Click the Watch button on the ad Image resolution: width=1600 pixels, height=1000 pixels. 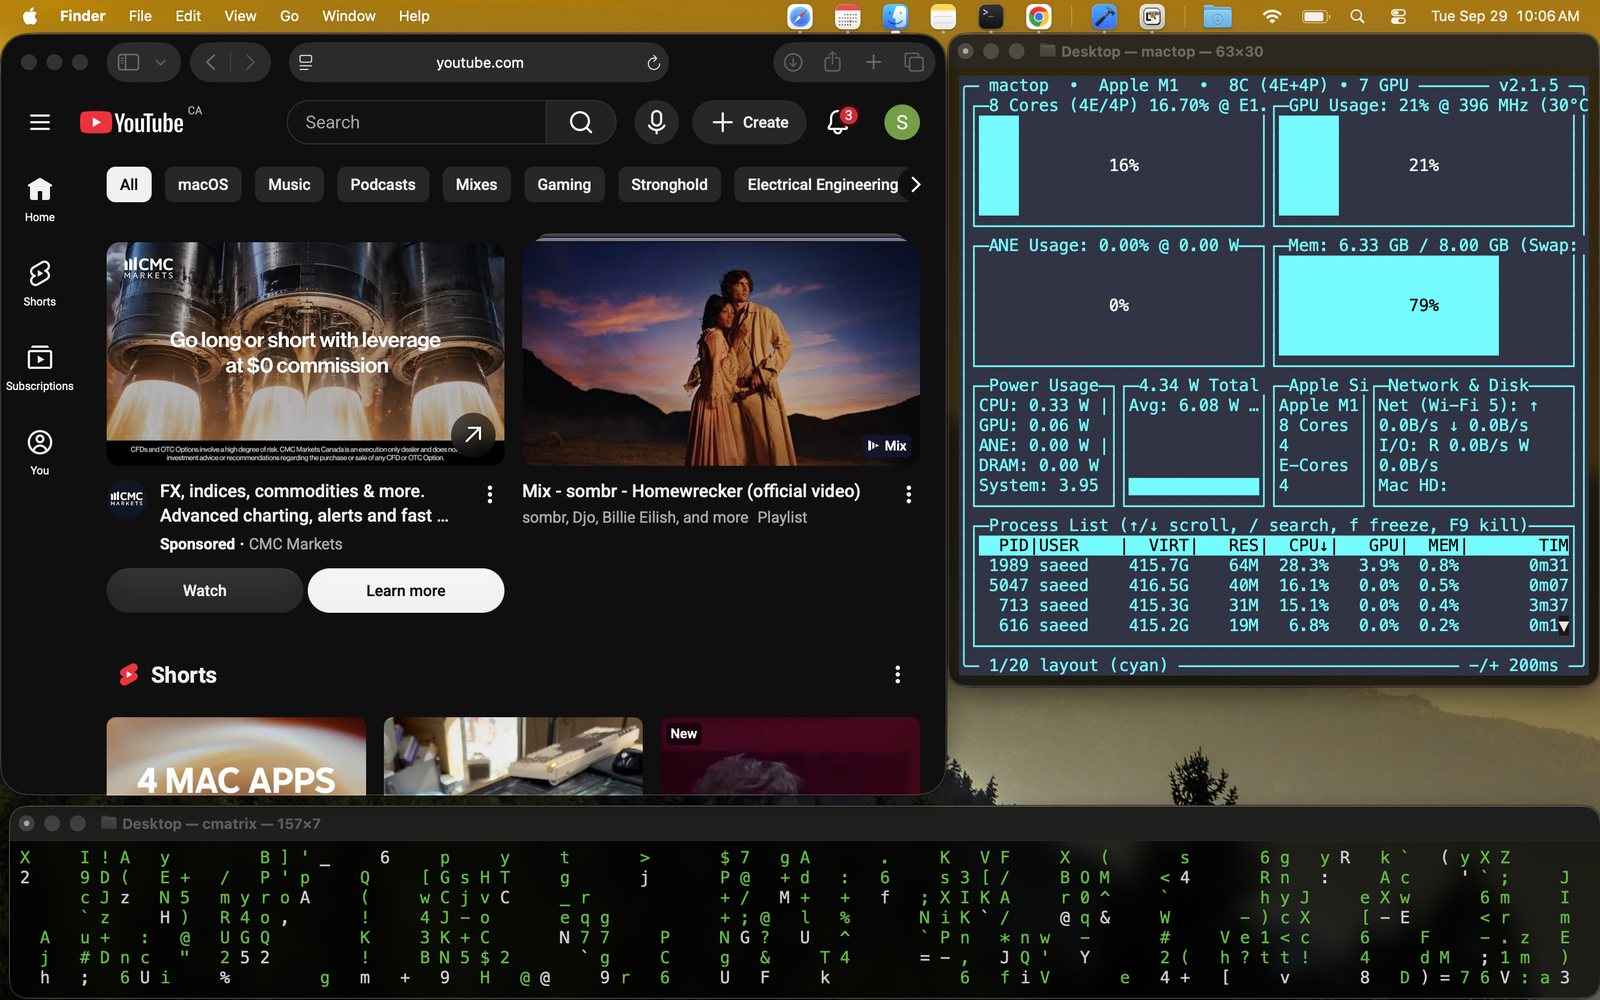point(205,591)
